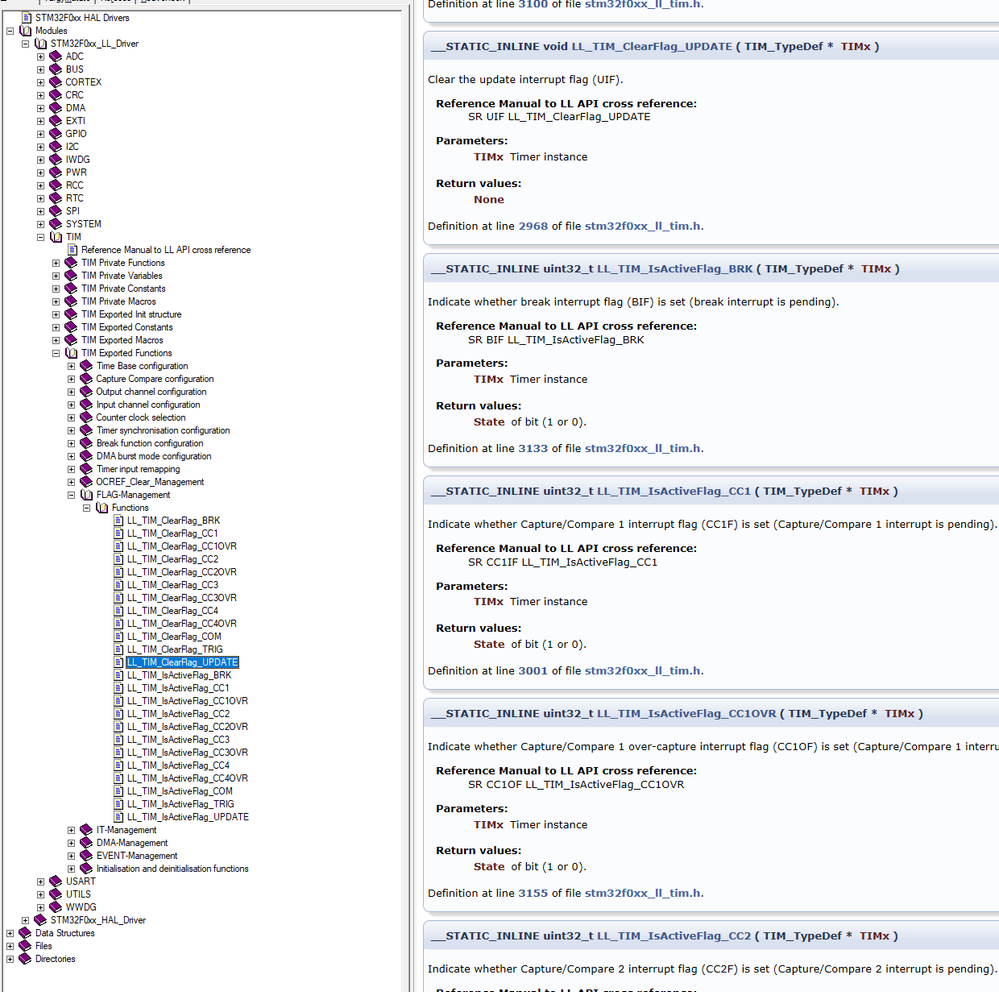
Task: Expand the RCC module node
Action: (40, 185)
